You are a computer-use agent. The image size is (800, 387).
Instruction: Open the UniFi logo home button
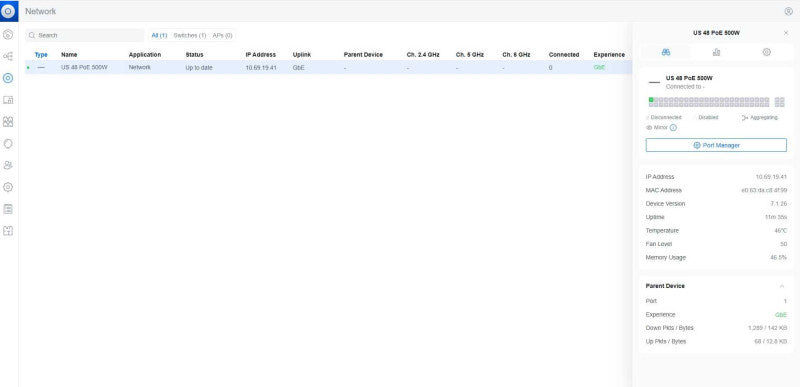[9, 11]
